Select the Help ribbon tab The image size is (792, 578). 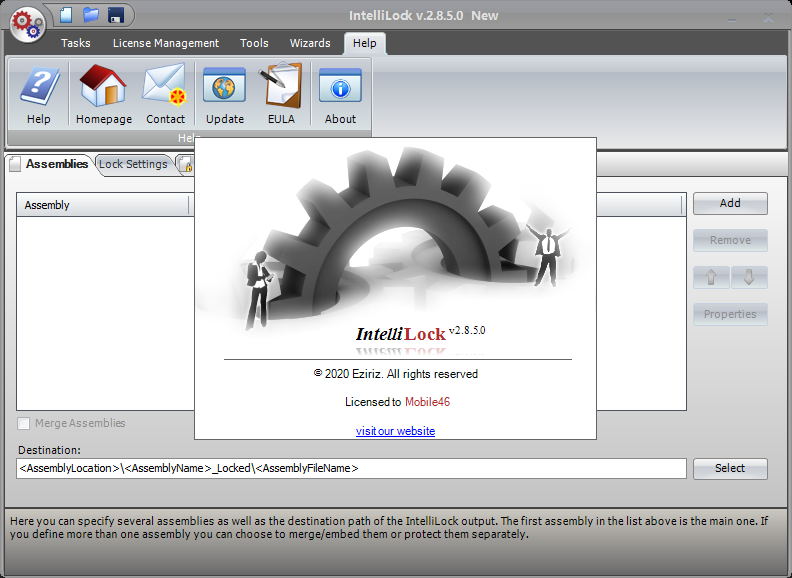click(x=365, y=43)
